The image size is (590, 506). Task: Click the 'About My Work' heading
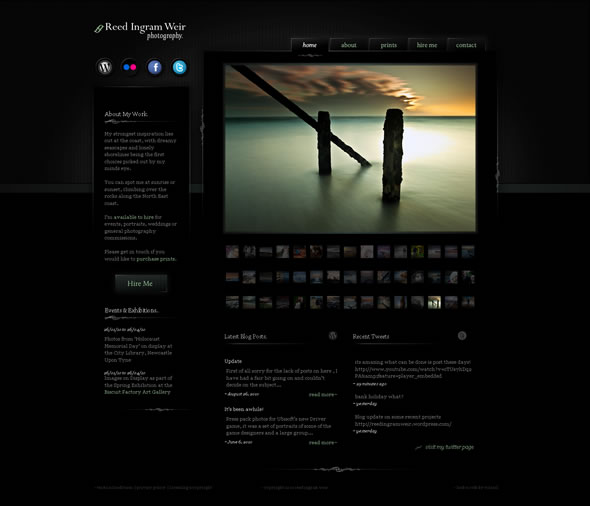tap(126, 114)
